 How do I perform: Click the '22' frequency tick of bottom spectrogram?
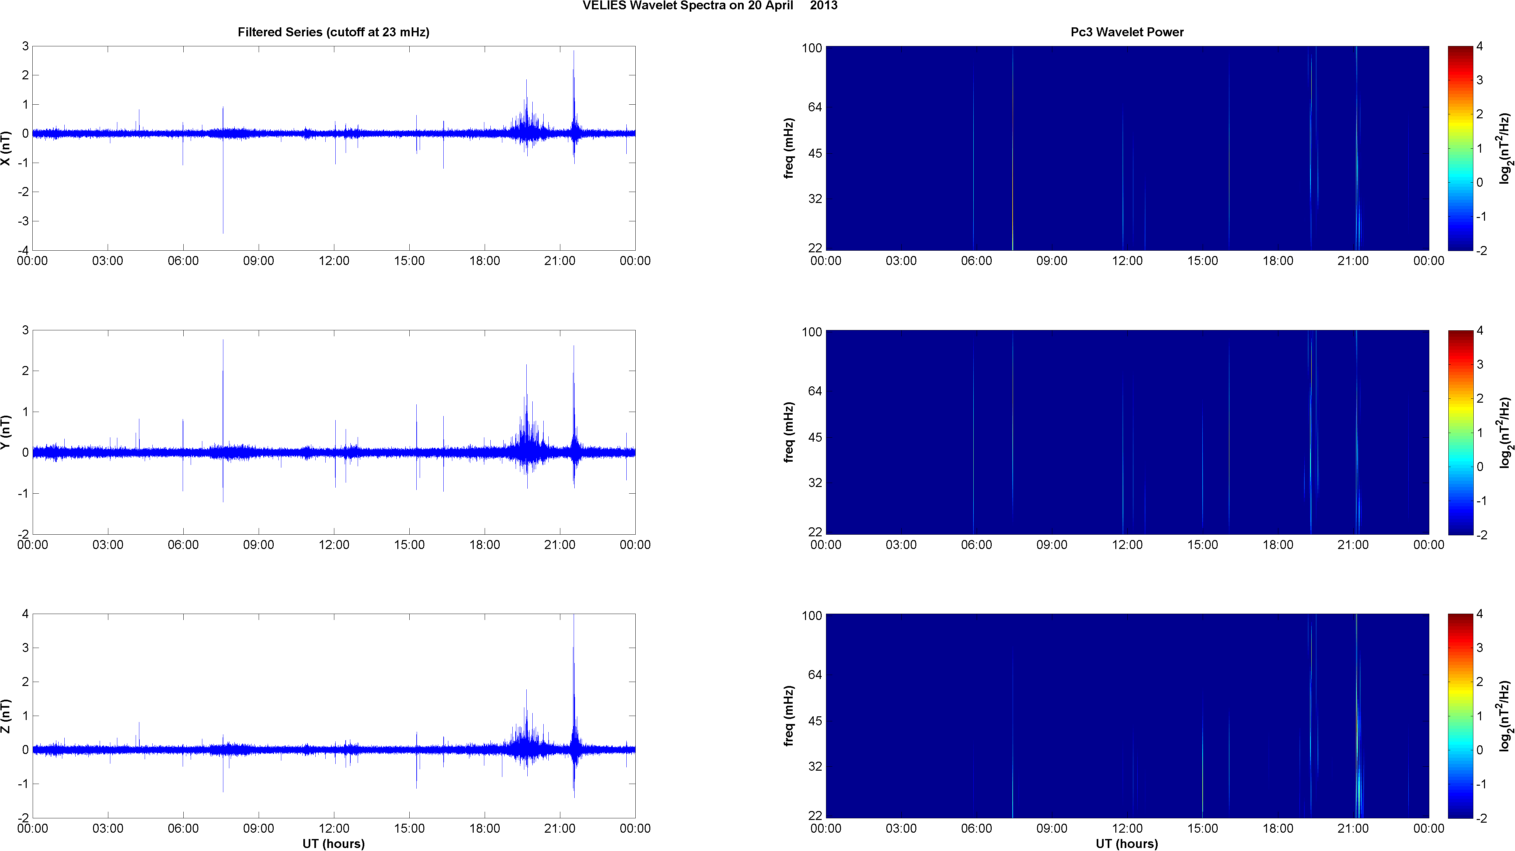[x=815, y=816]
